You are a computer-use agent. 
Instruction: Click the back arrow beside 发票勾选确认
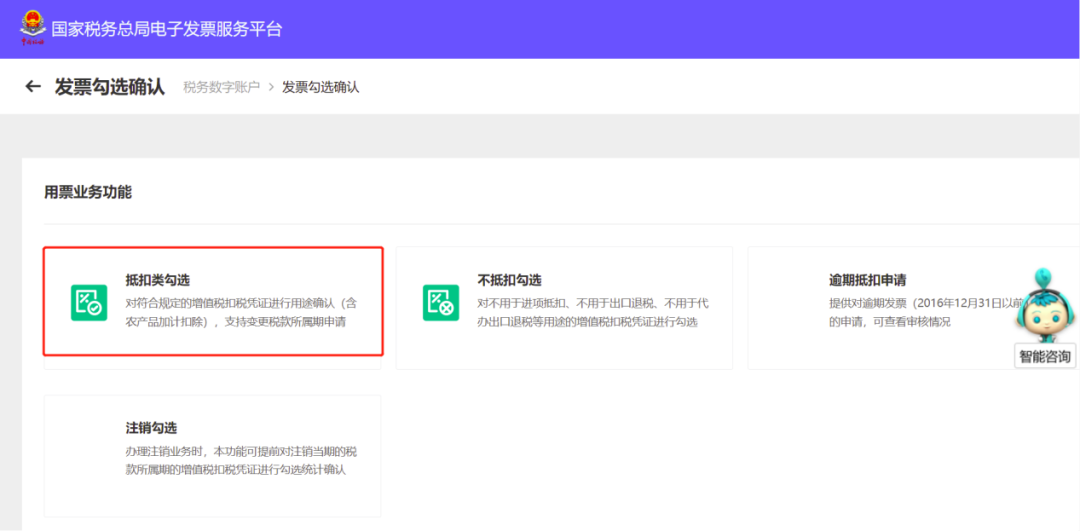point(33,87)
